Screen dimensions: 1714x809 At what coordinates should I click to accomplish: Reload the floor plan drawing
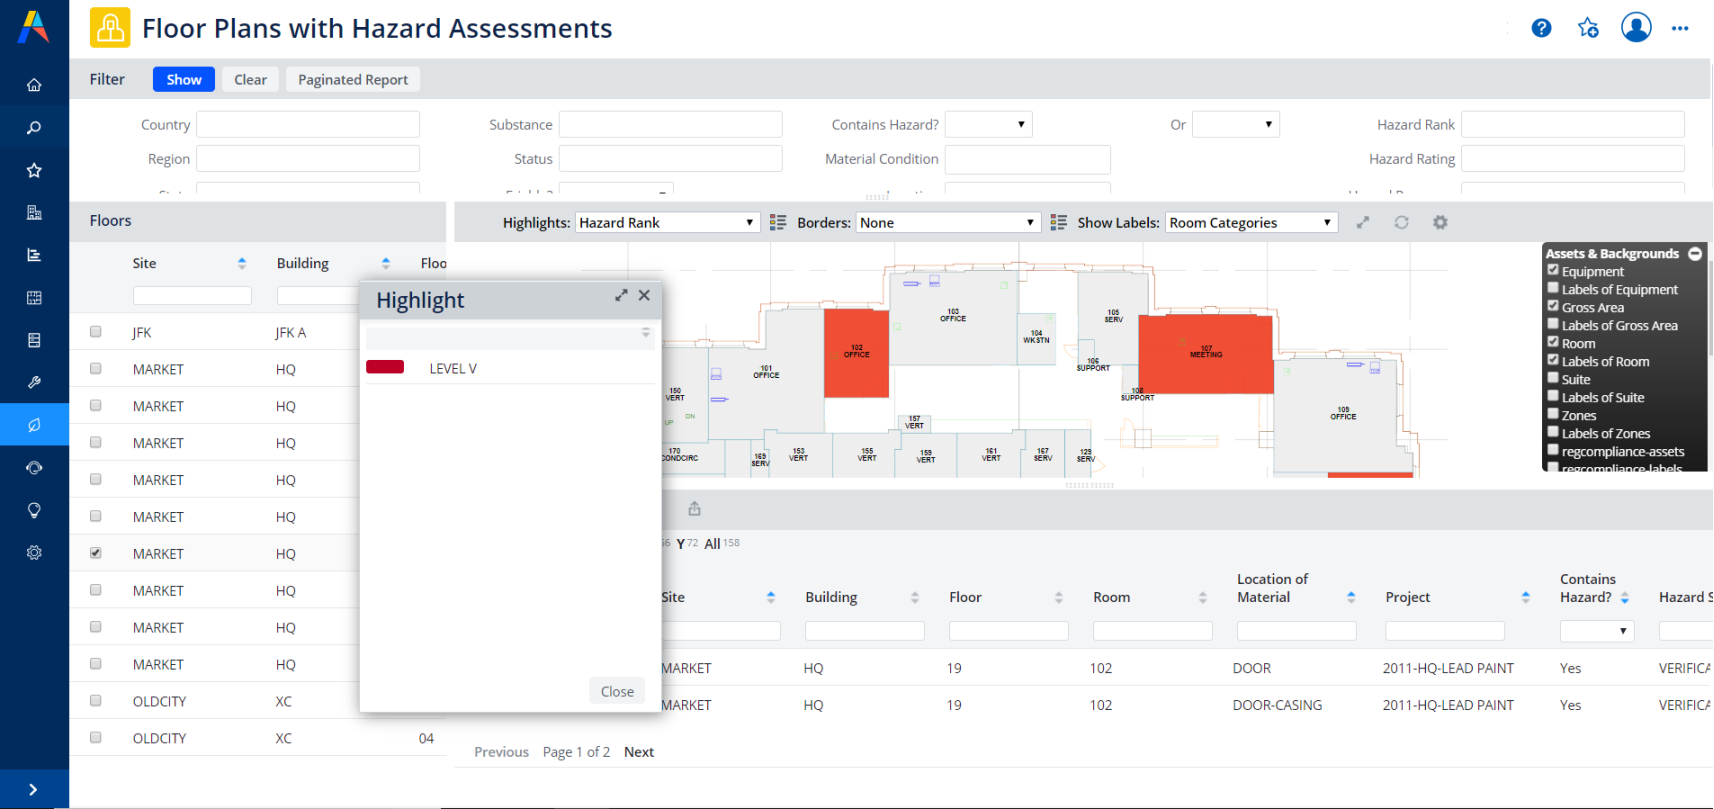tap(1401, 223)
